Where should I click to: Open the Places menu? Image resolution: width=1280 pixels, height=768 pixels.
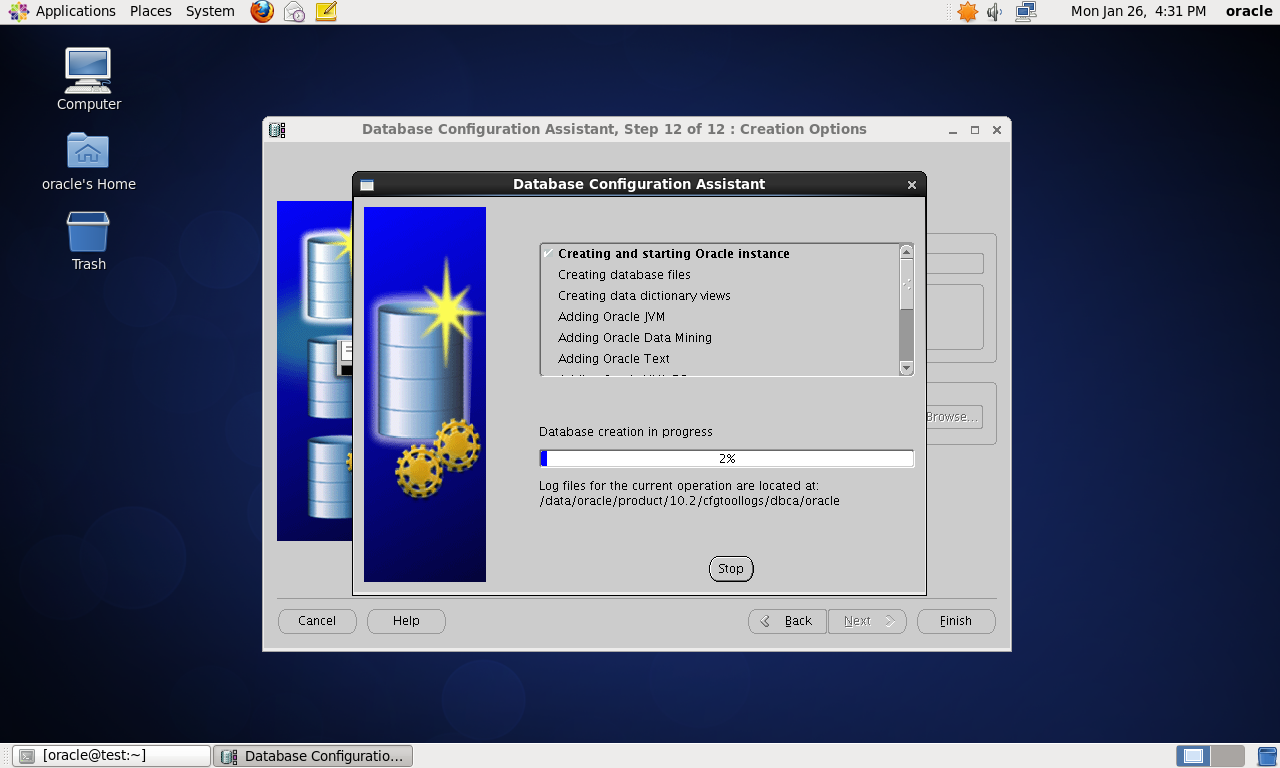tap(150, 11)
